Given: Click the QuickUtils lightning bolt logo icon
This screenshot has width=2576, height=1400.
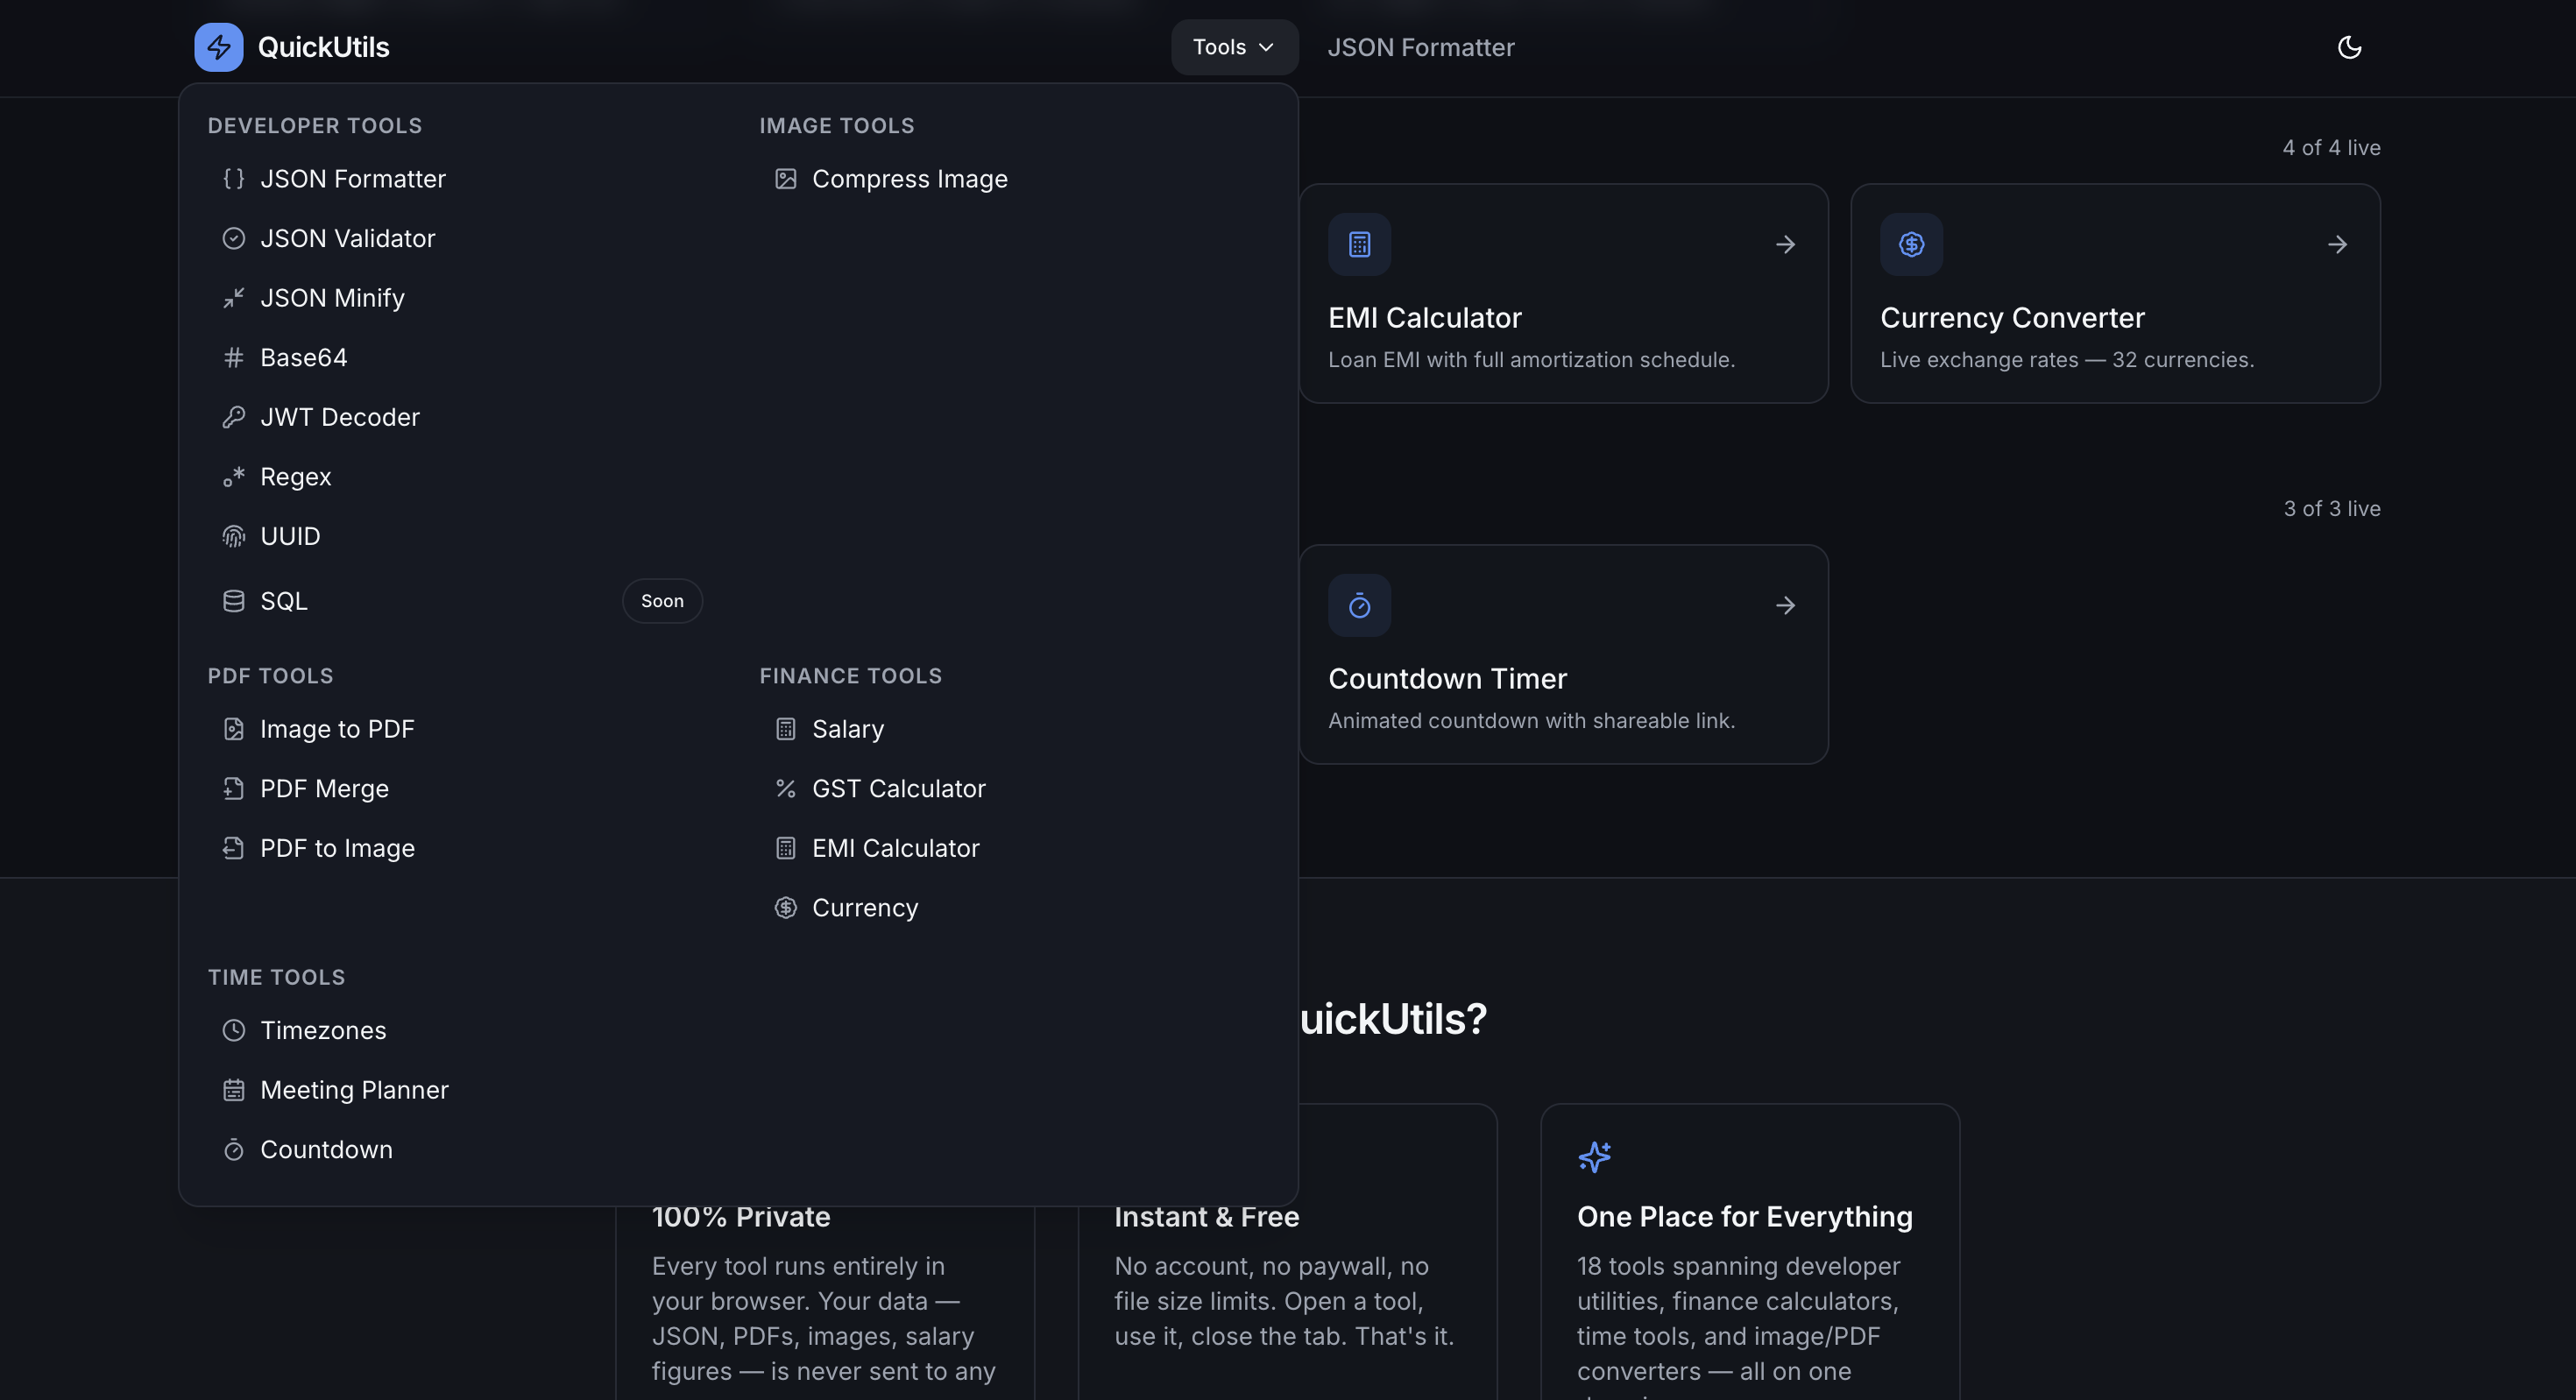Looking at the screenshot, I should click(218, 47).
